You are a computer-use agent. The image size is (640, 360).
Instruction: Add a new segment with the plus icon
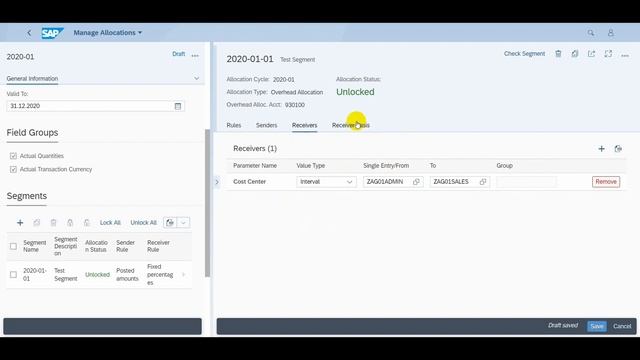pos(20,222)
